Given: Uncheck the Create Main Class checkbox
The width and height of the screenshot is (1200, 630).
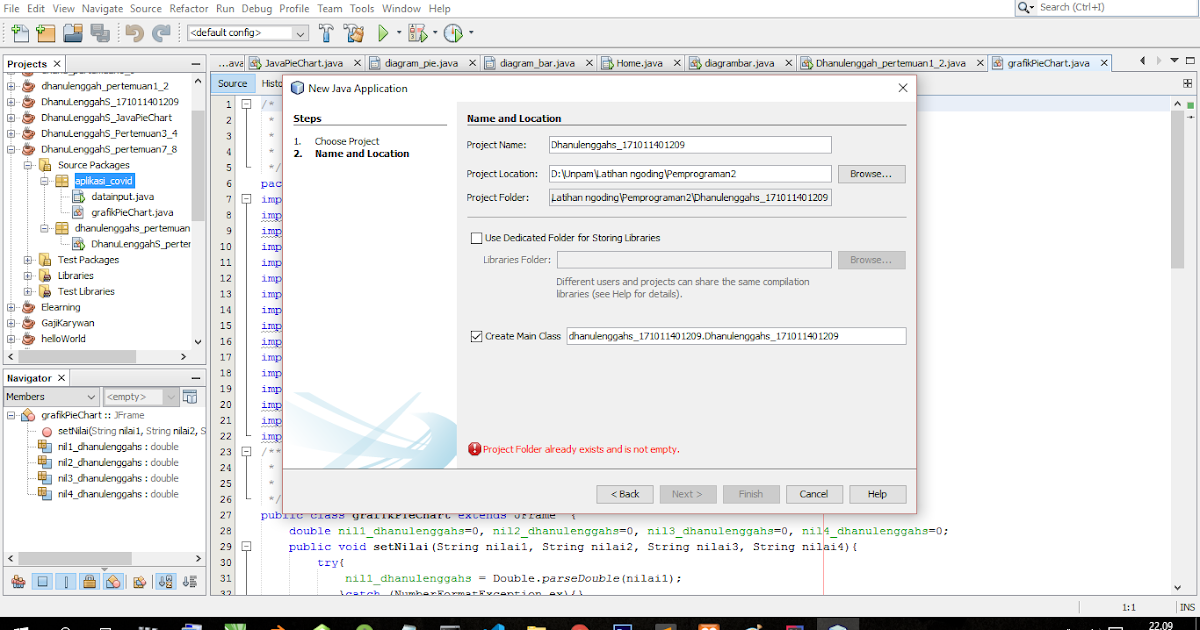Looking at the screenshot, I should pyautogui.click(x=477, y=336).
